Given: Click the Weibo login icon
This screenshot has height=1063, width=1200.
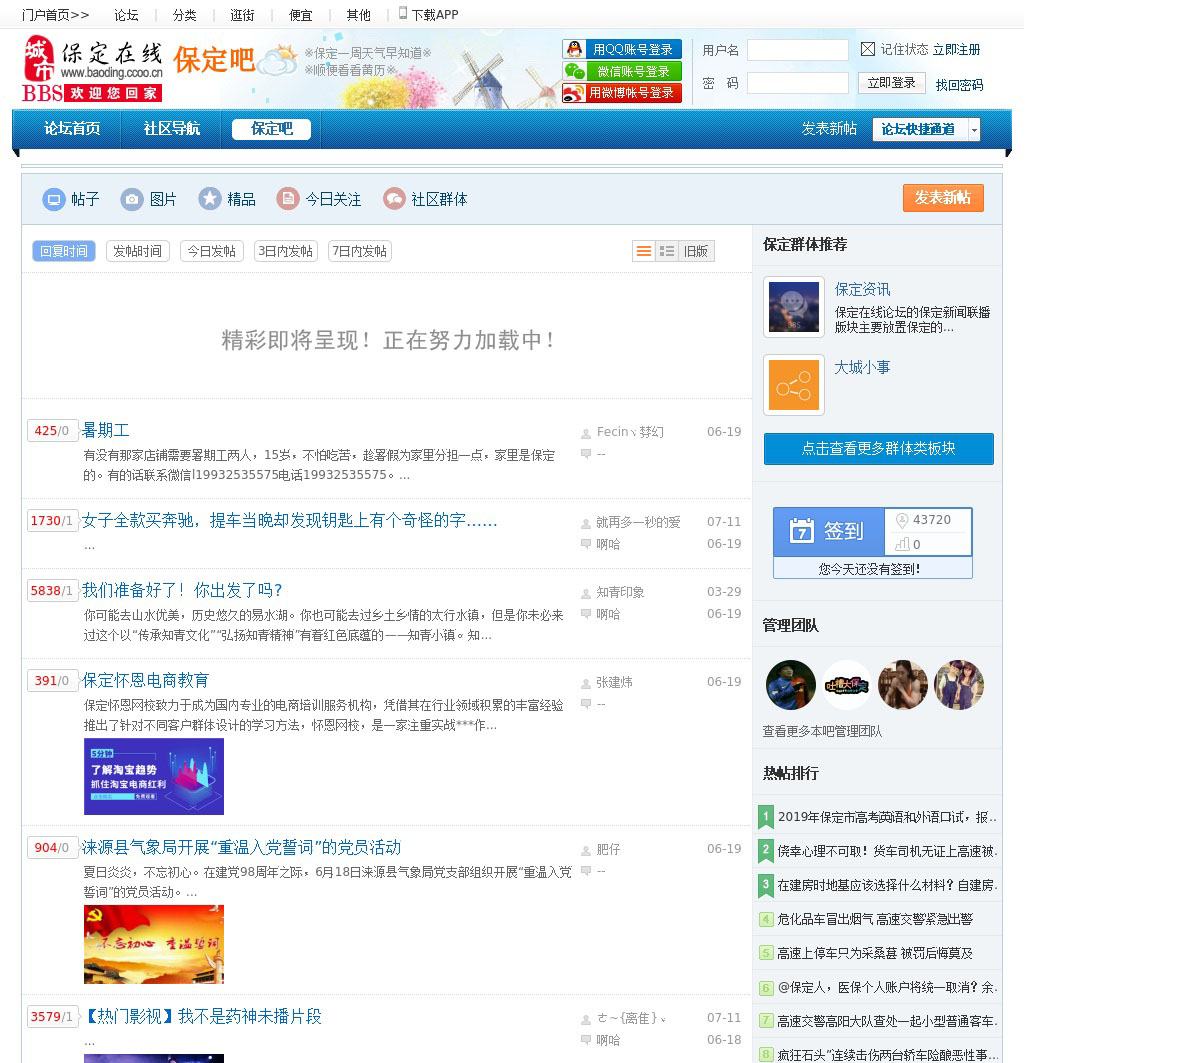Looking at the screenshot, I should [574, 93].
